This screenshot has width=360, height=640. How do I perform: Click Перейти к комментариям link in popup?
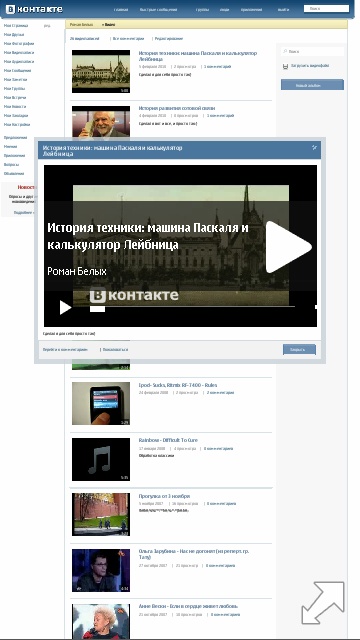point(65,350)
